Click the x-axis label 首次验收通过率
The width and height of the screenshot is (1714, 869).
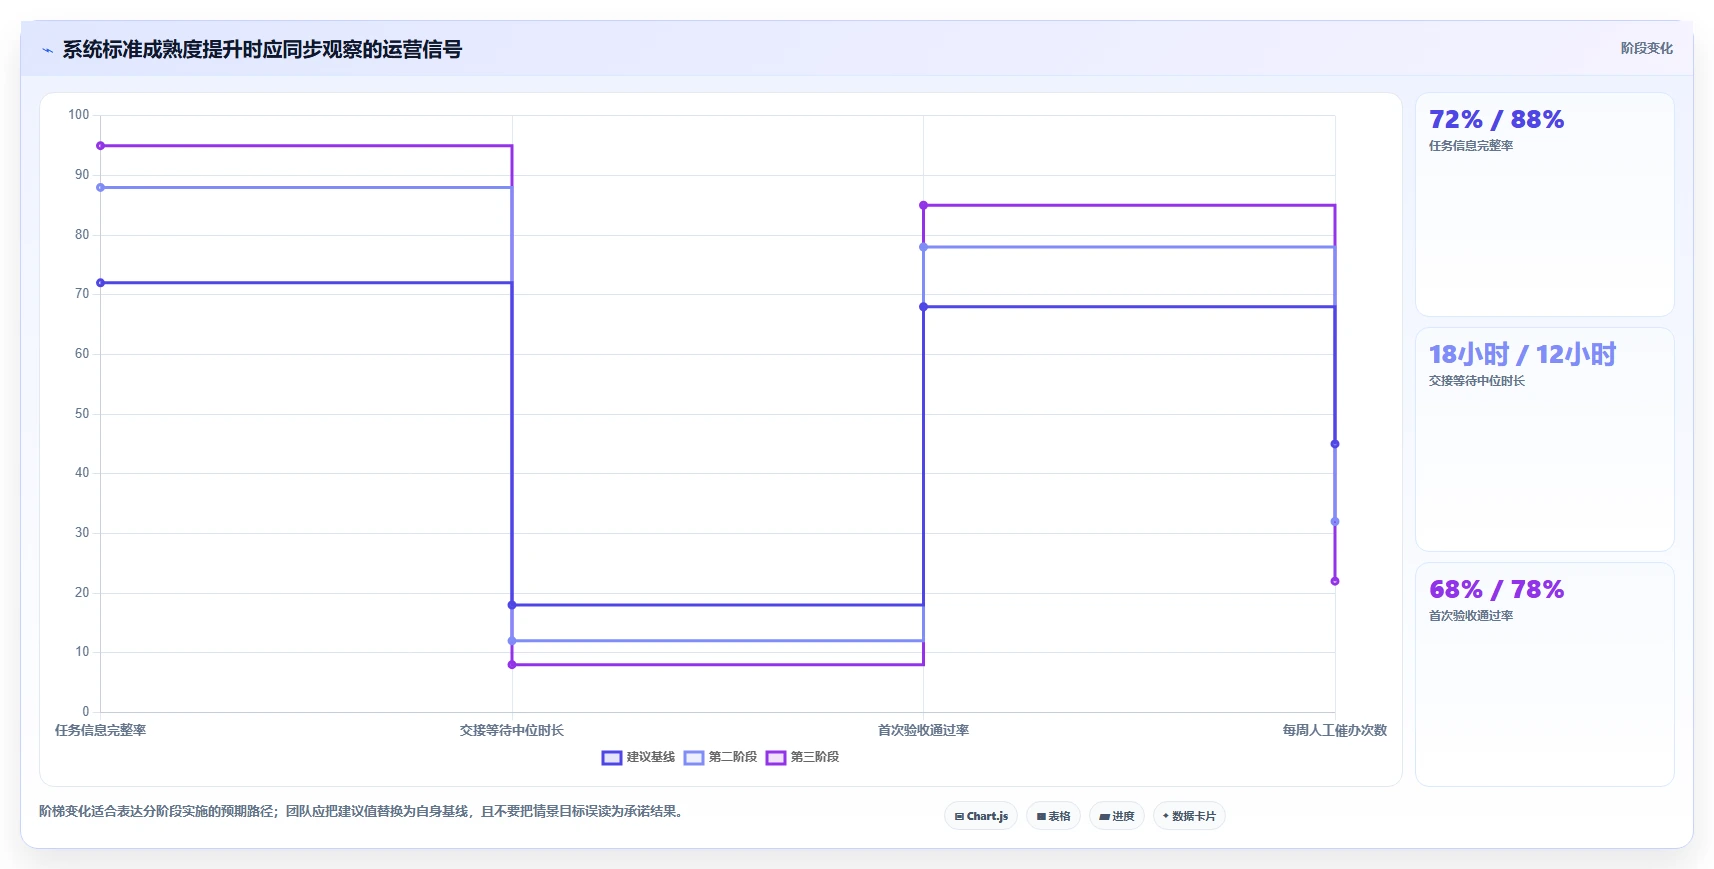923,731
